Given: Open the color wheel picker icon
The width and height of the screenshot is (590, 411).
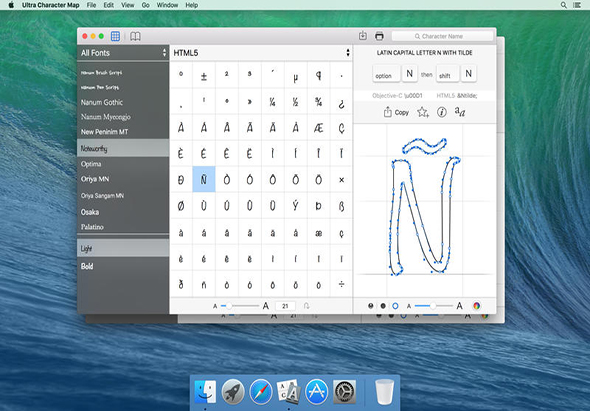Looking at the screenshot, I should pyautogui.click(x=476, y=306).
